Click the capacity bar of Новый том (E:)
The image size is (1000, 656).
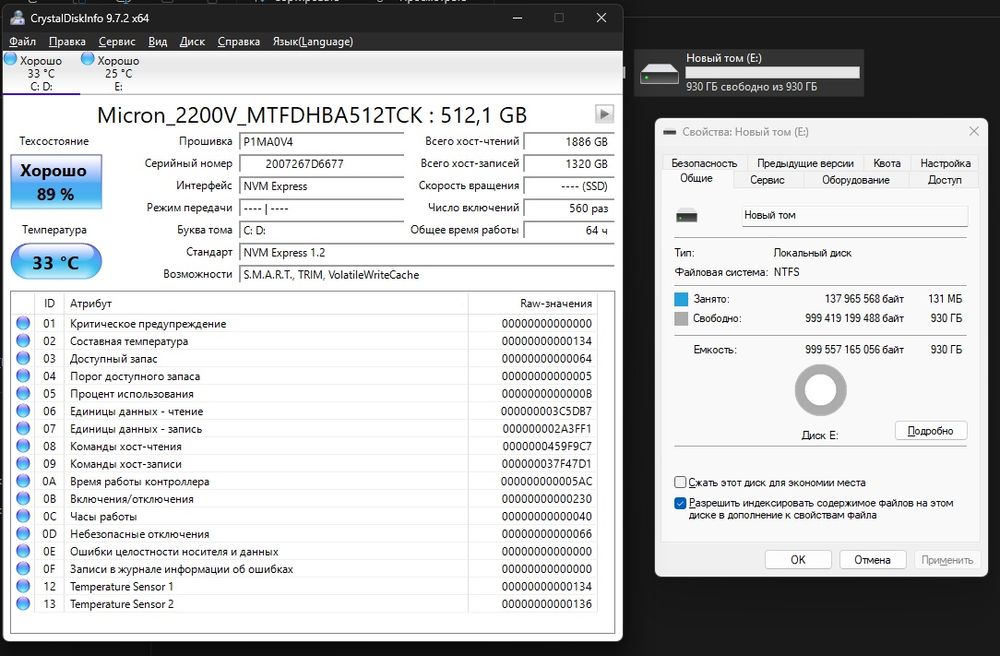[x=772, y=73]
